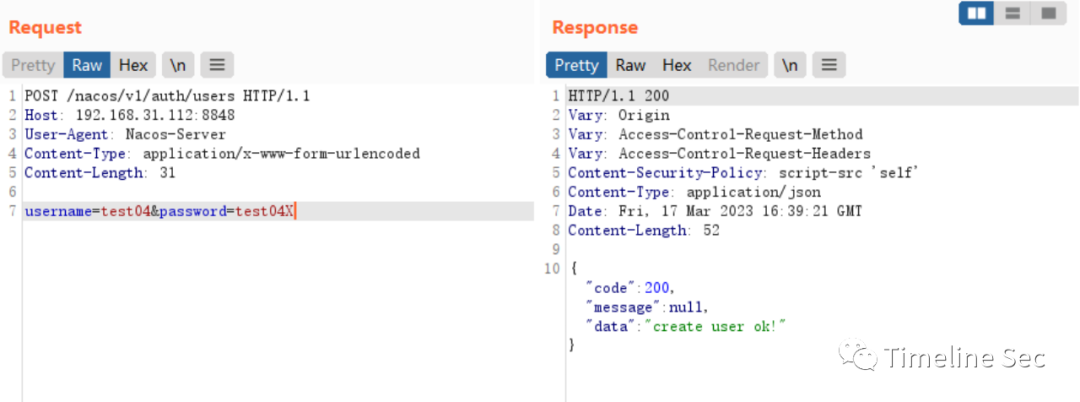Click response Content-Type: application/json line

(694, 192)
